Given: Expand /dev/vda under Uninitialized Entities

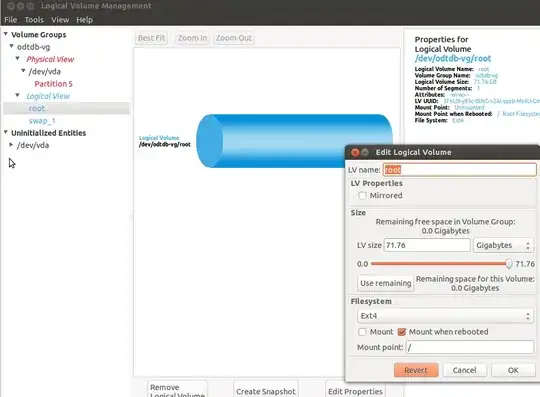Looking at the screenshot, I should pyautogui.click(x=11, y=145).
